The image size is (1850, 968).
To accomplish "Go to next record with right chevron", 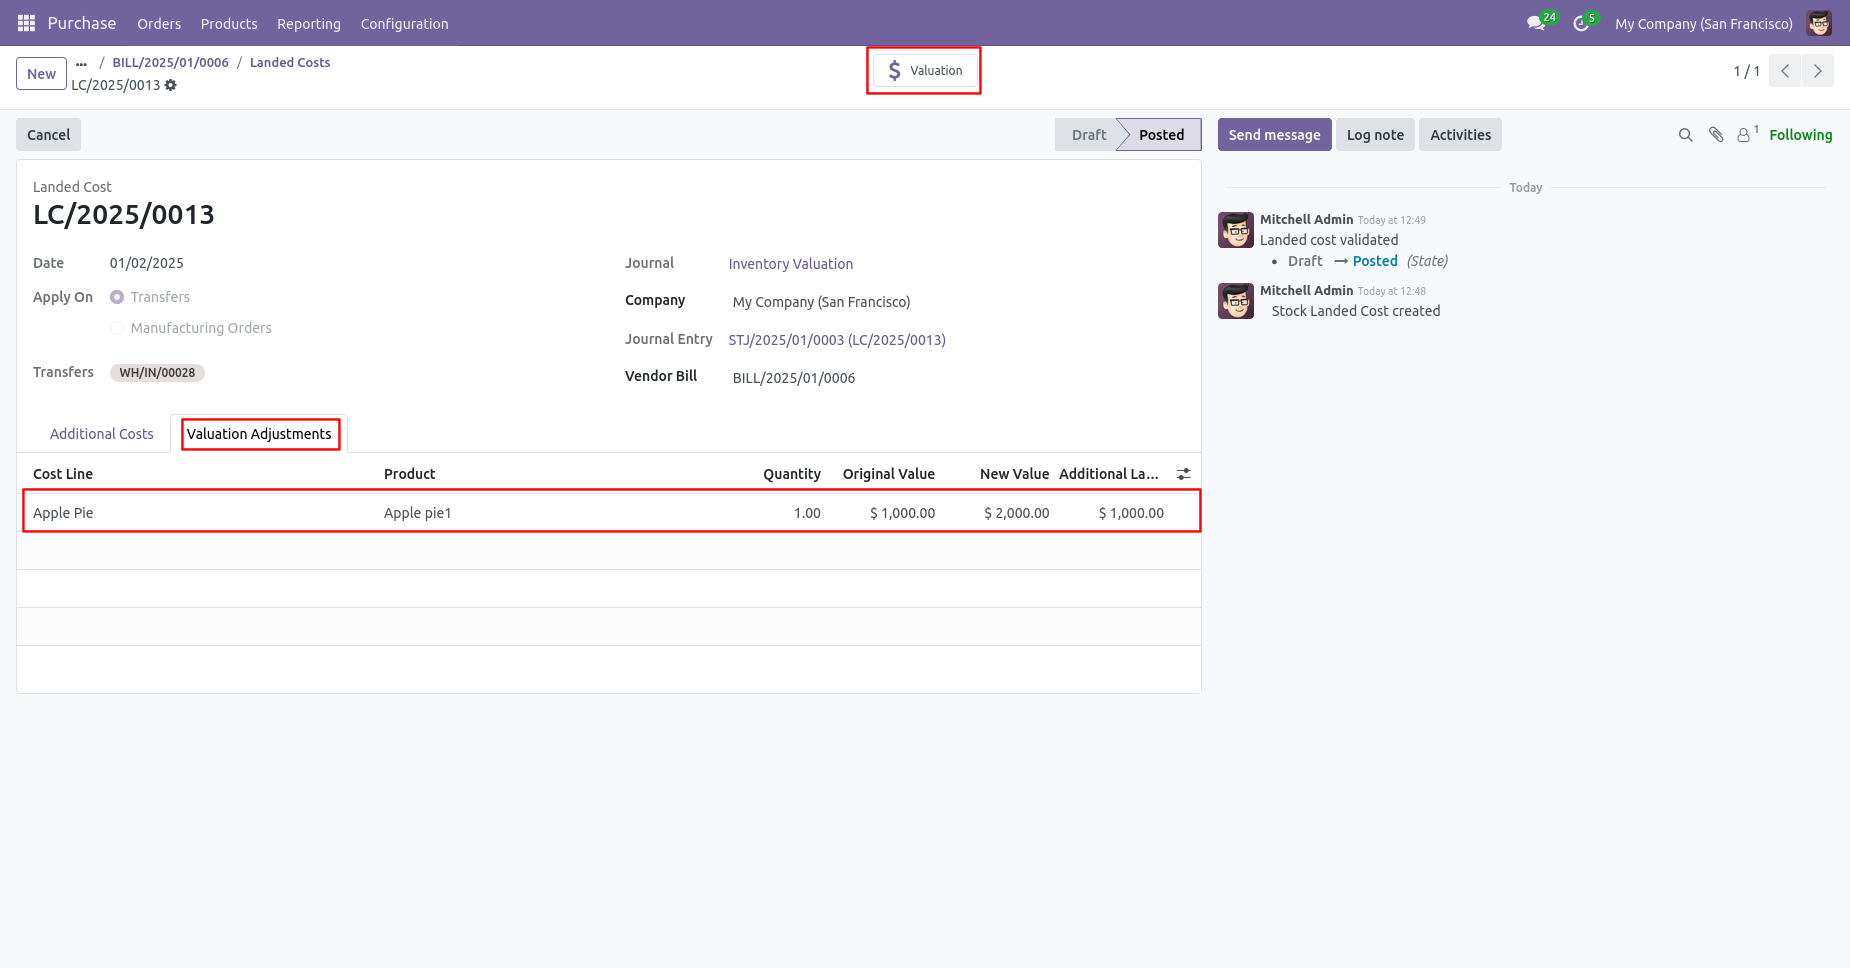I will [1818, 71].
